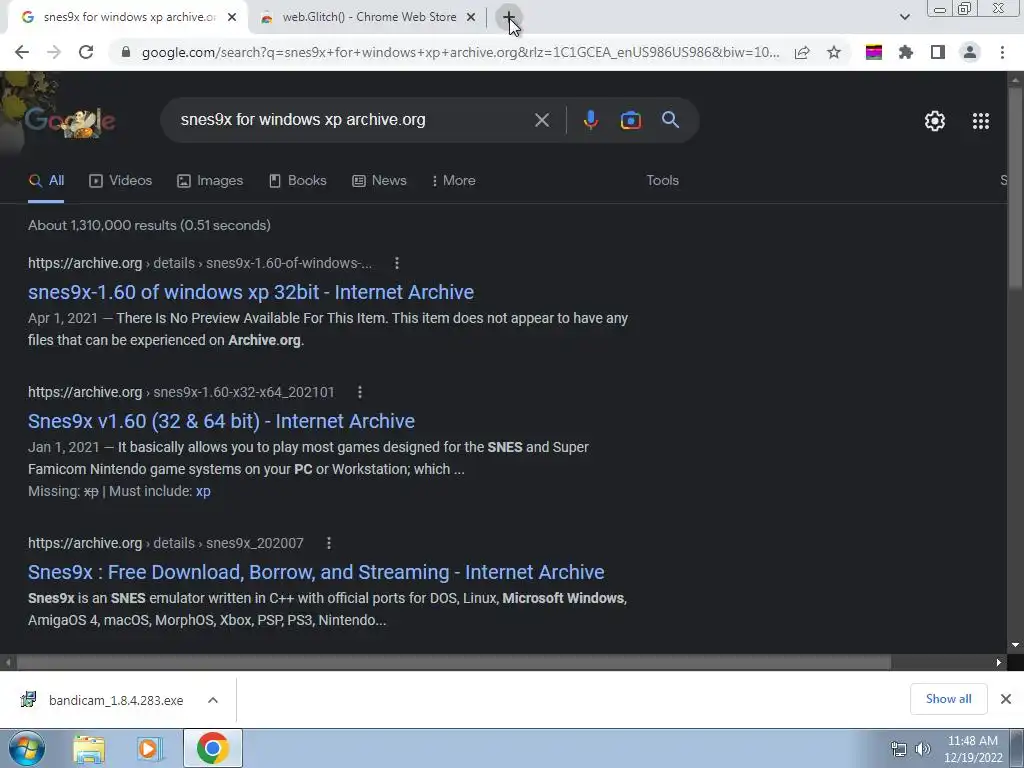Screen dimensions: 1024x768
Task: Open the Google apps grid
Action: (980, 121)
